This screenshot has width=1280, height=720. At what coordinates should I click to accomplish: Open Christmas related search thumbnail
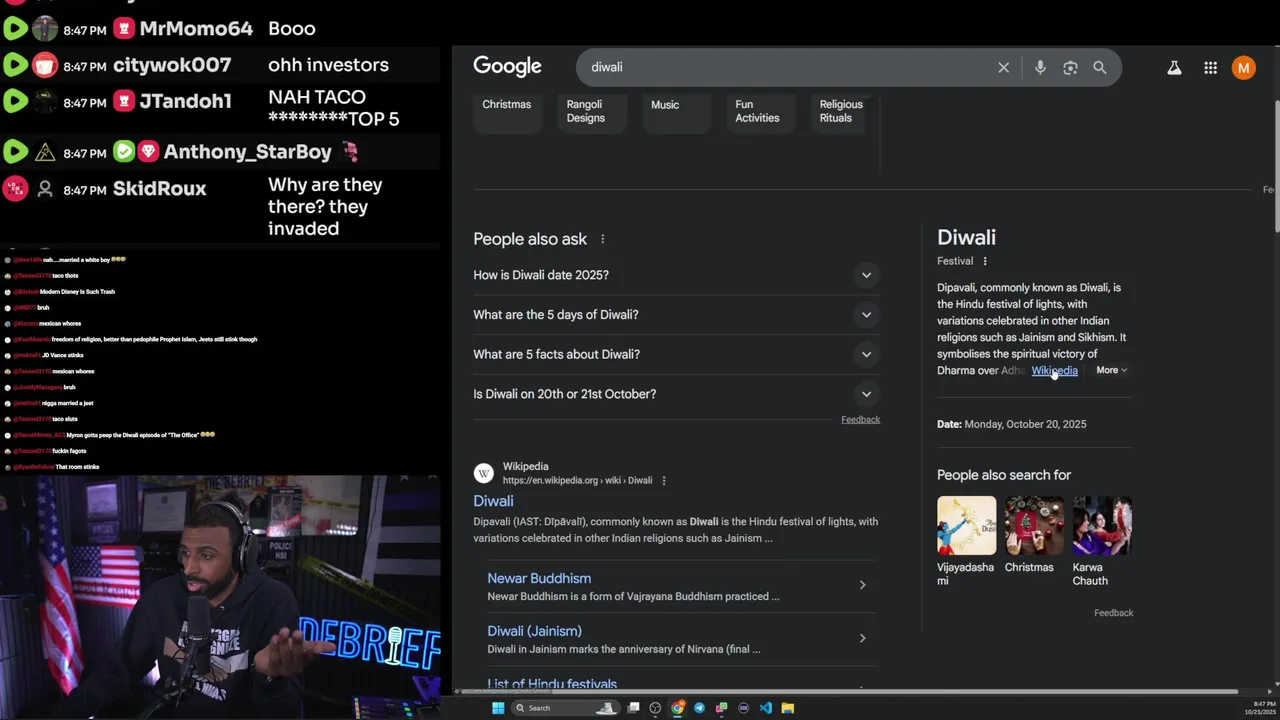click(1034, 525)
